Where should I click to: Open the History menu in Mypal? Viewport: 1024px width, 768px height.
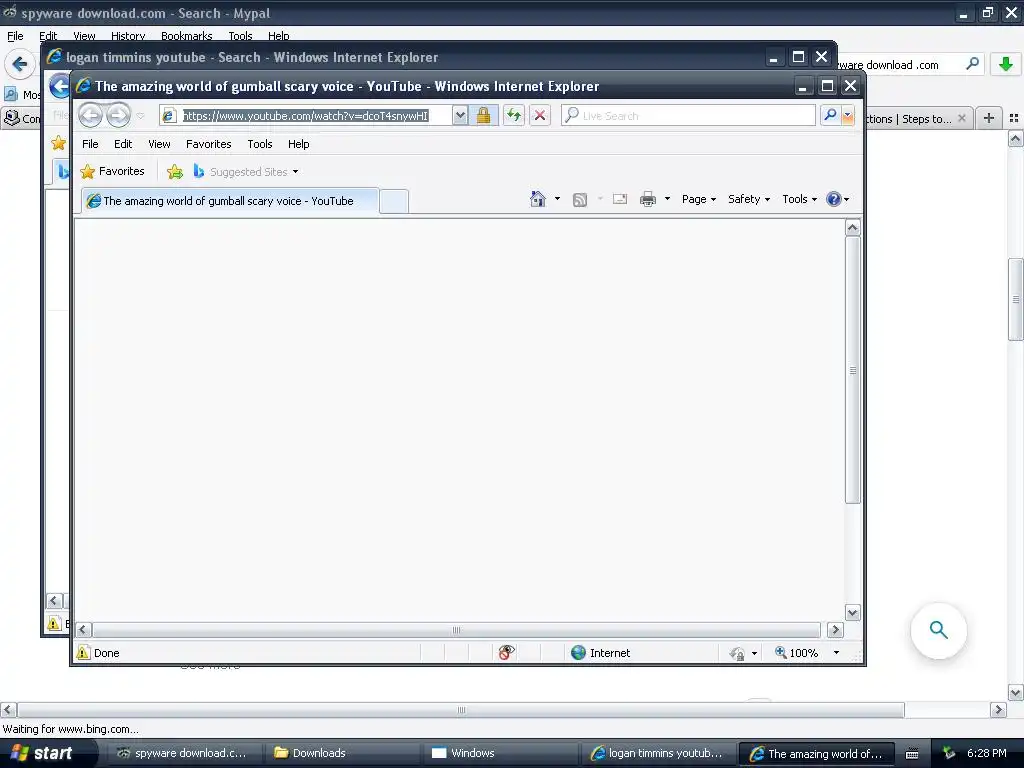pyautogui.click(x=127, y=36)
